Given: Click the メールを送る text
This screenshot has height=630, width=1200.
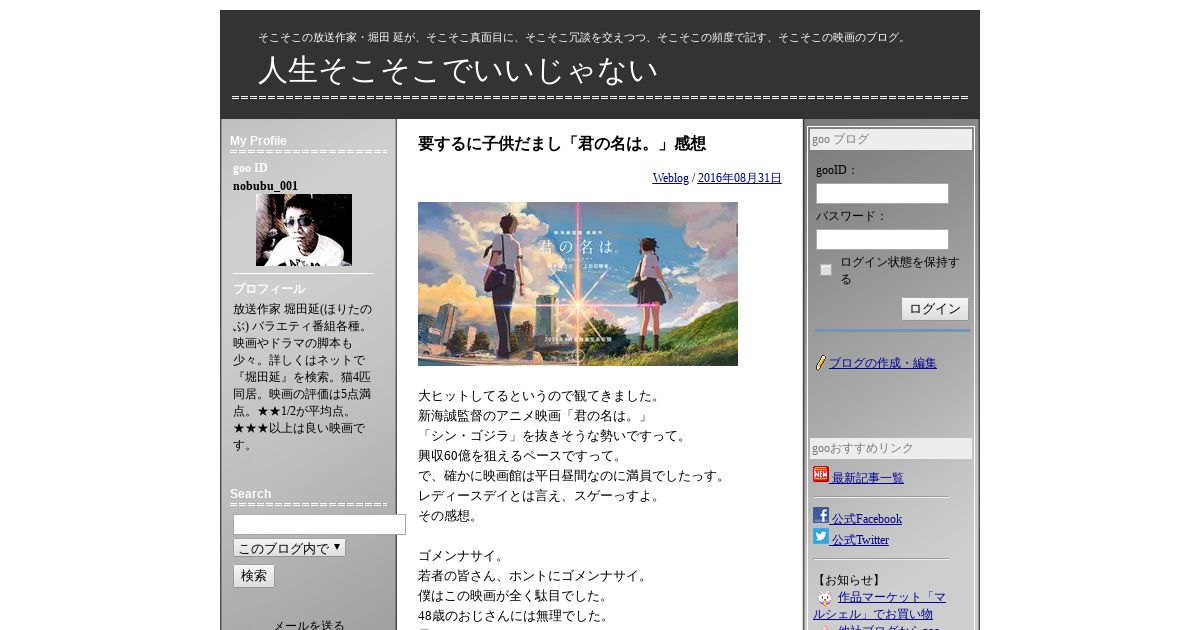Looking at the screenshot, I should [x=309, y=625].
